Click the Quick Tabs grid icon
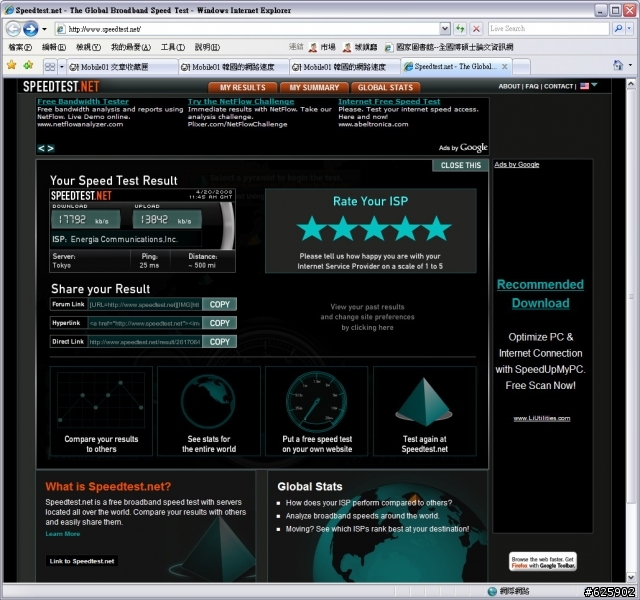 (50, 67)
